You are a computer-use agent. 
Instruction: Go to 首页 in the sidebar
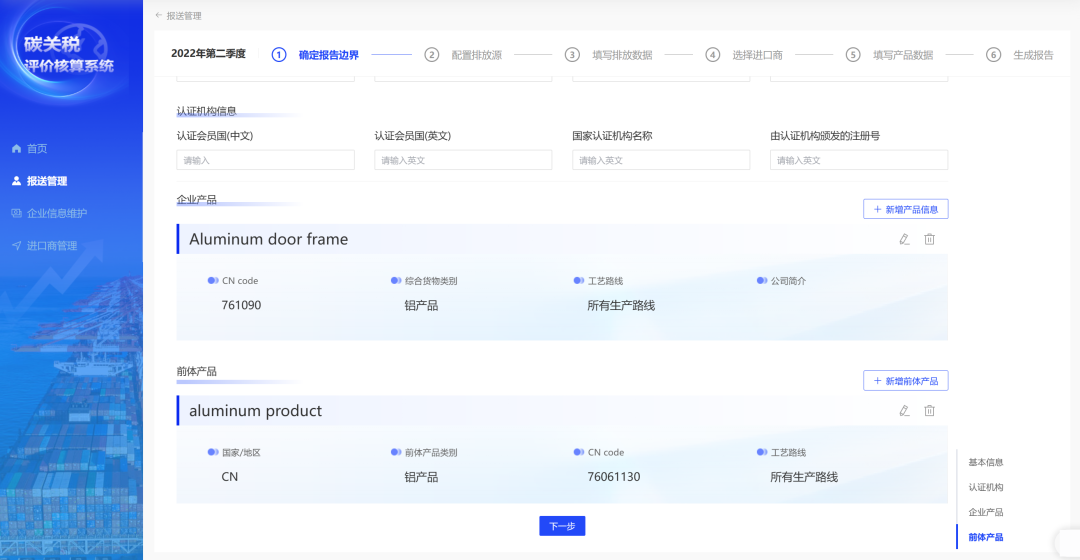(x=37, y=148)
